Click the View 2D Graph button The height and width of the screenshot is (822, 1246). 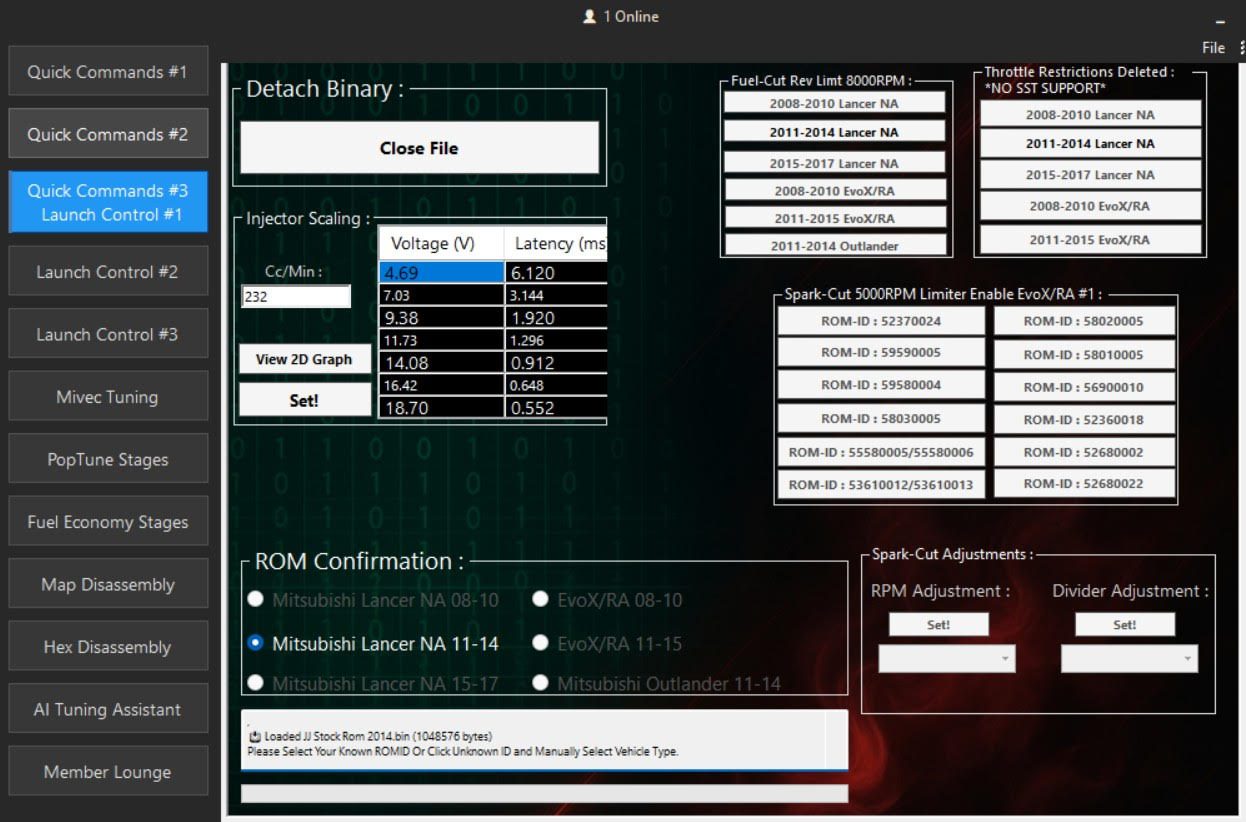[x=304, y=360]
